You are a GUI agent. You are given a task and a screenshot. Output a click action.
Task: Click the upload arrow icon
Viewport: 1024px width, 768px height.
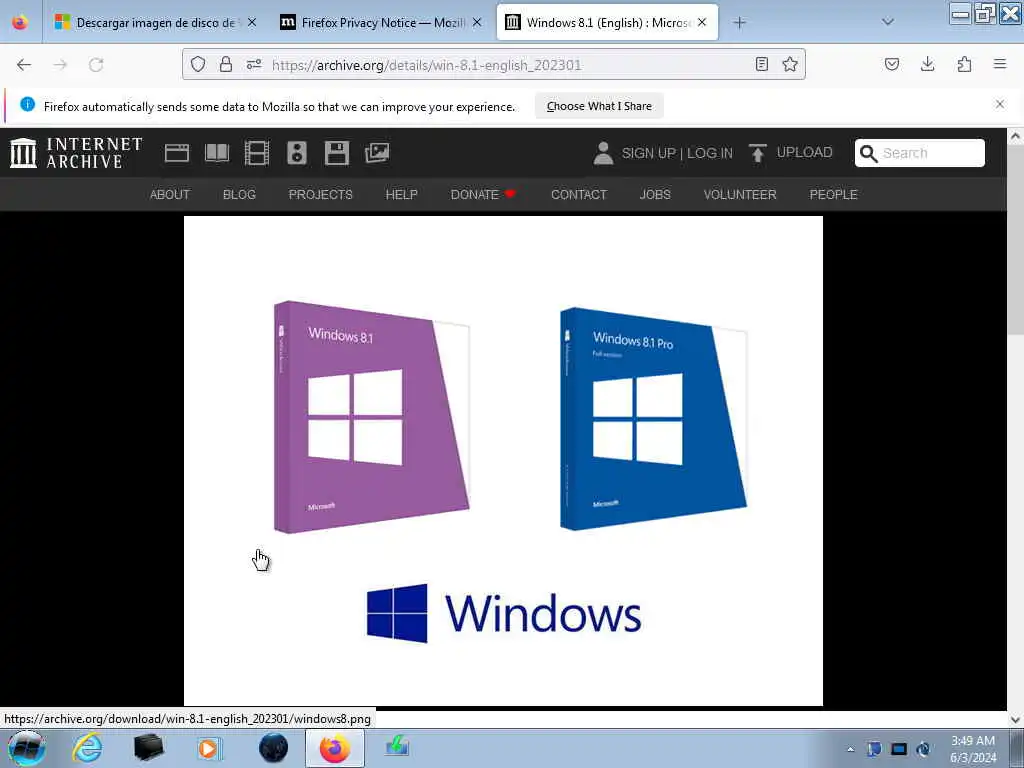point(758,153)
